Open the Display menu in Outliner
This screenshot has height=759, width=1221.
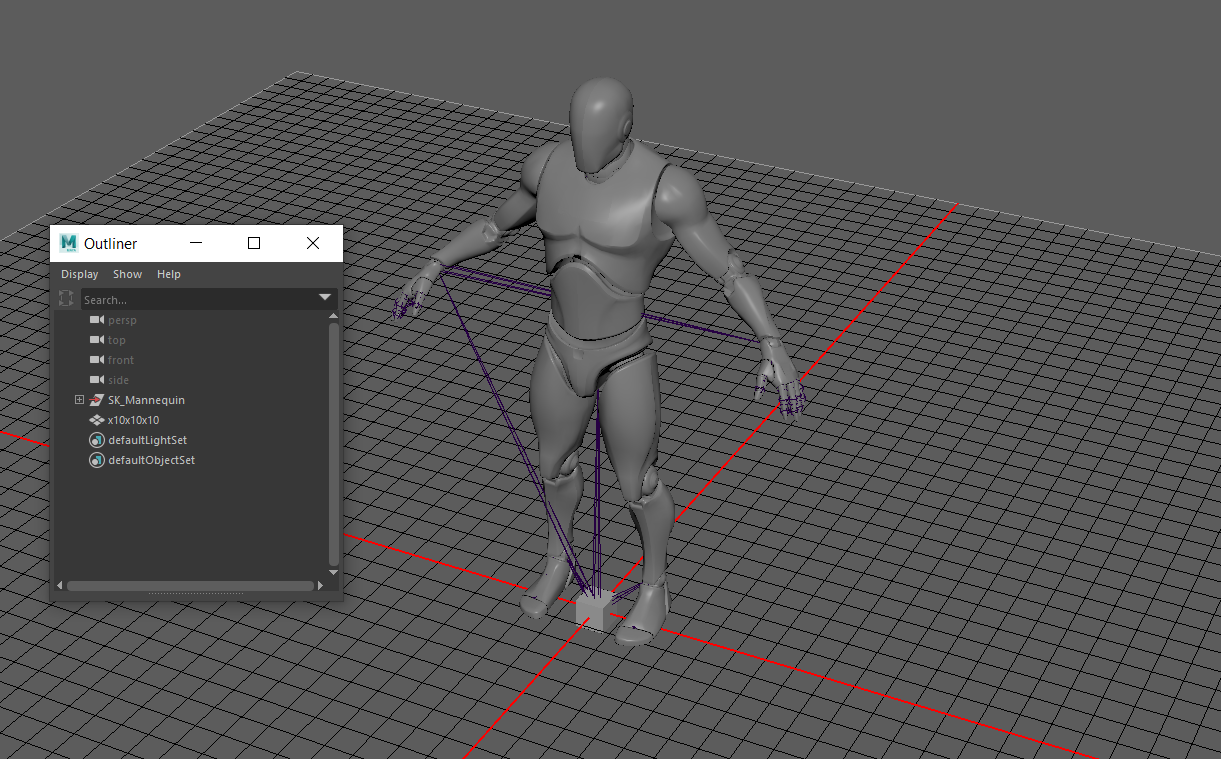tap(80, 274)
